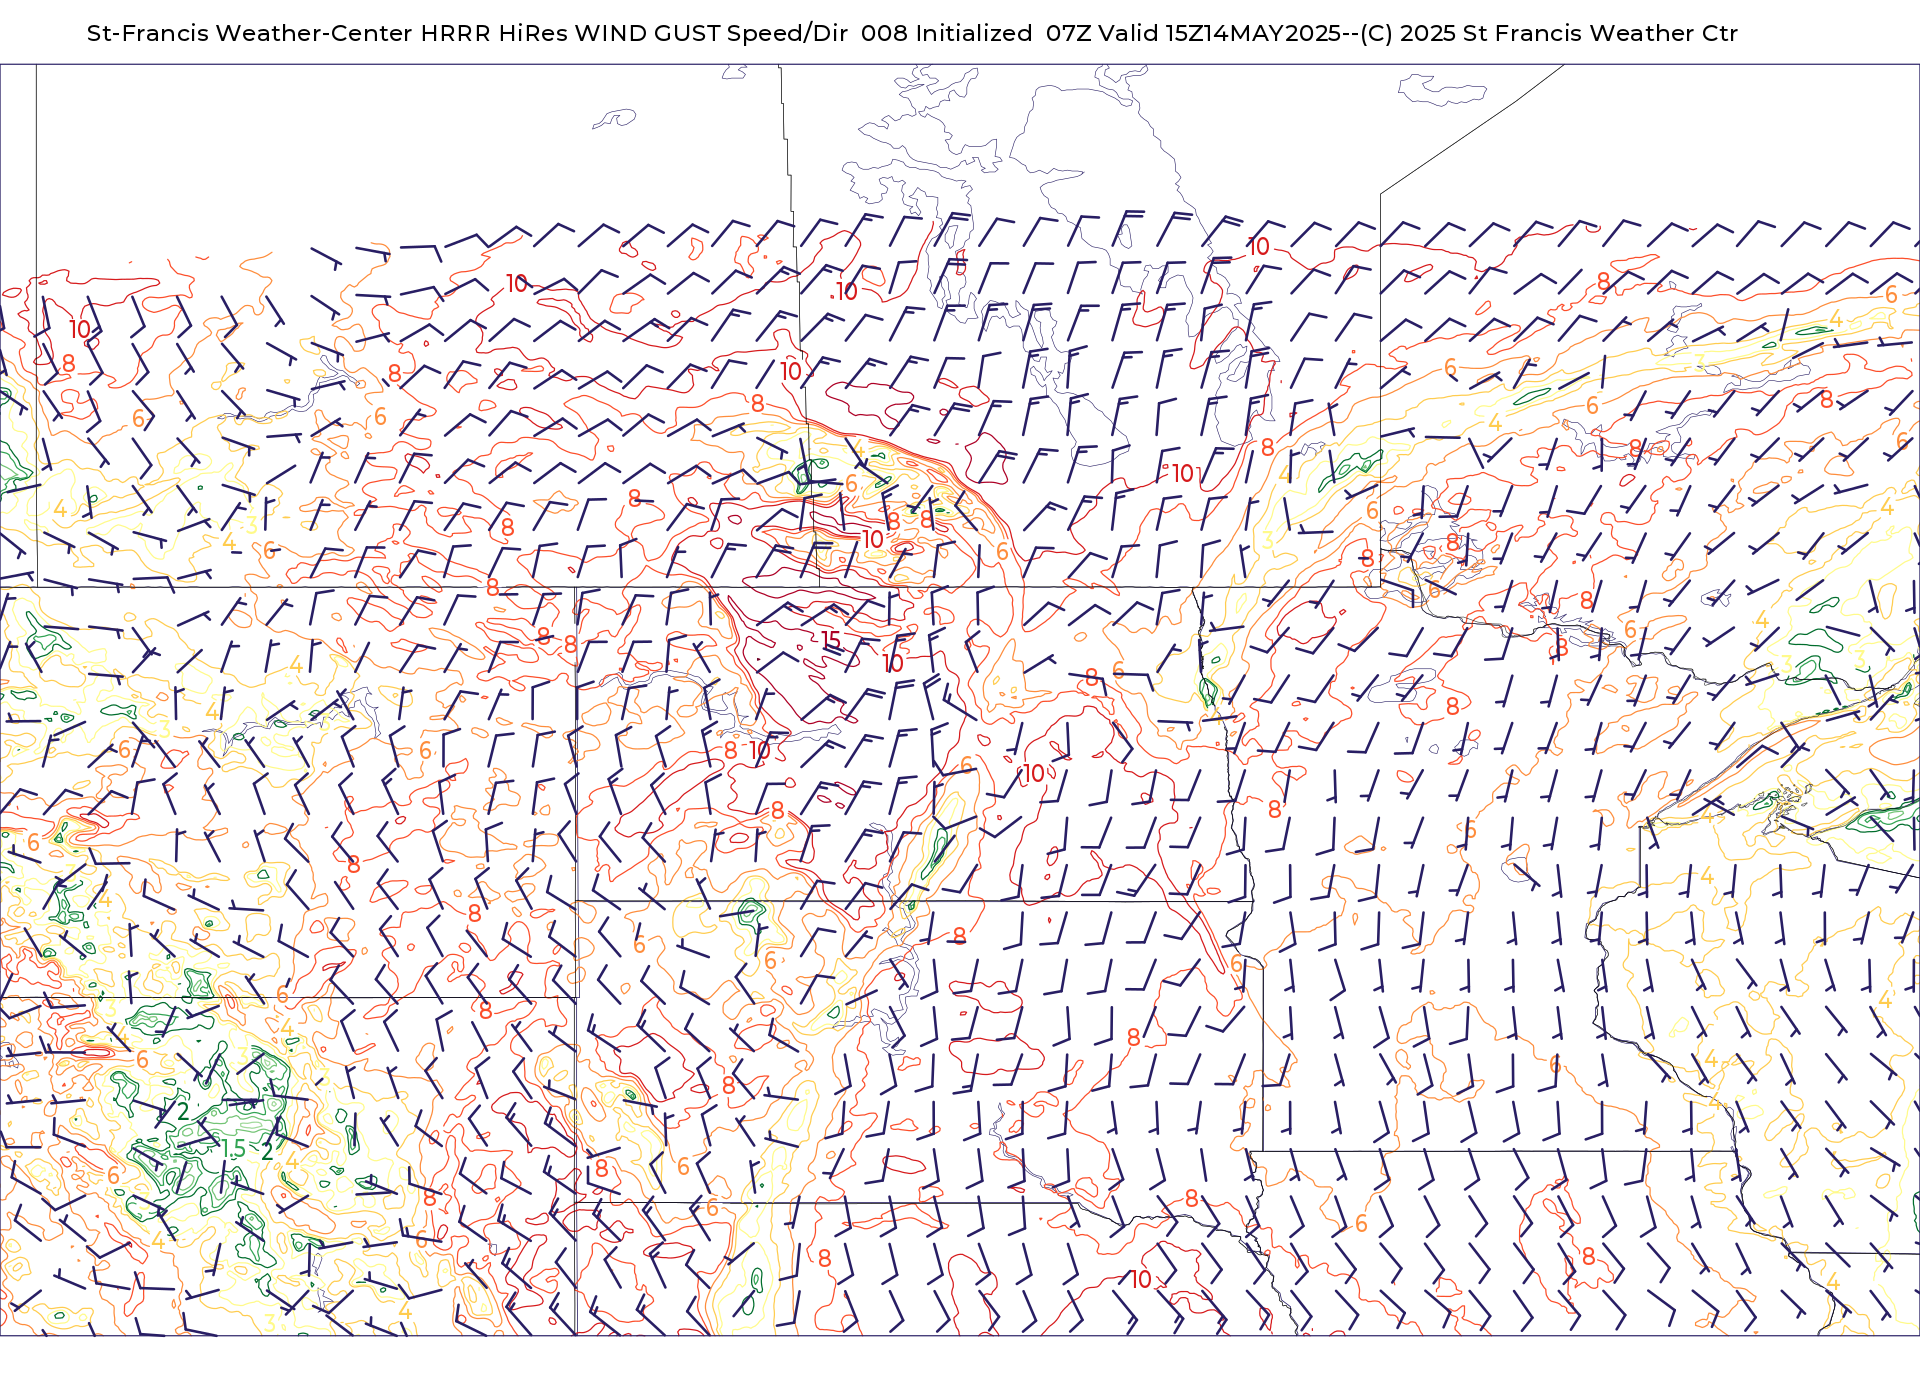Click the "Valid 15Z14MAY2025" timestamp text

click(1220, 33)
